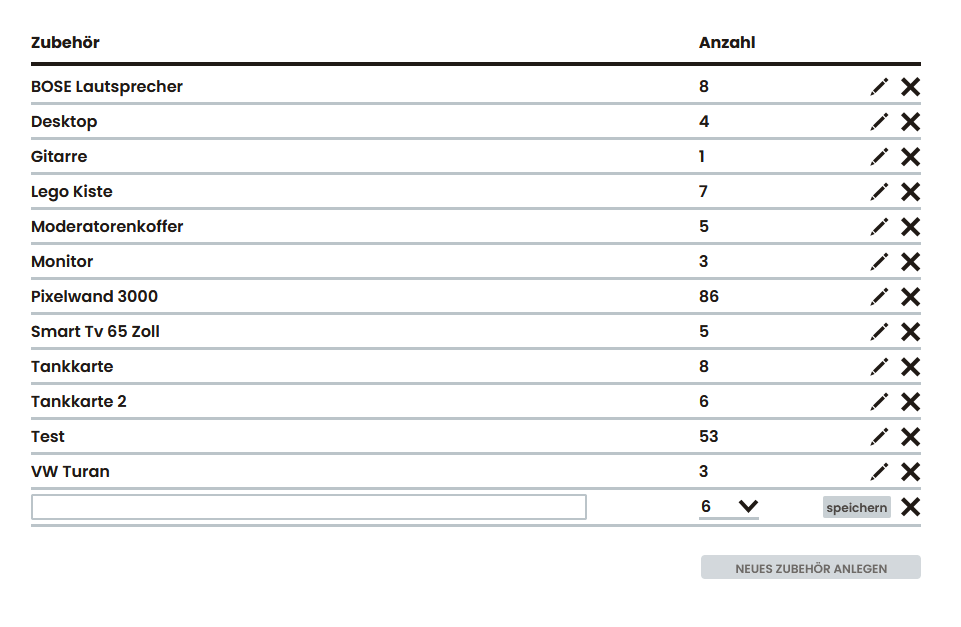Edit the BOSE Lautsprecher entry

click(879, 87)
